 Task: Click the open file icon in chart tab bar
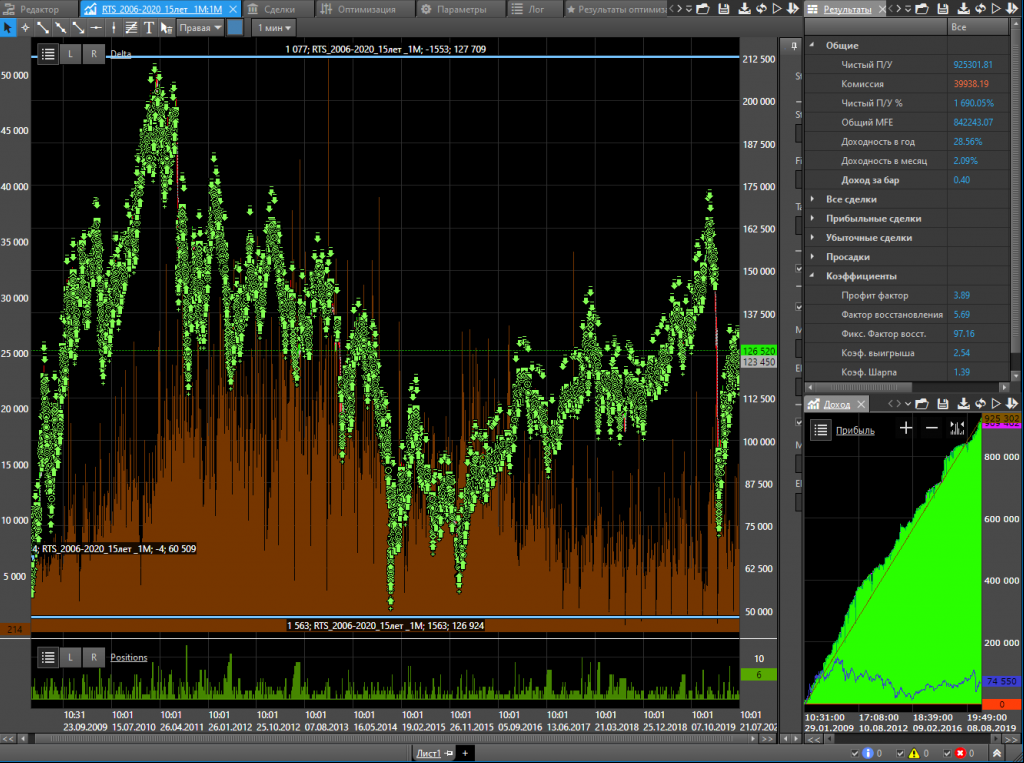[703, 9]
